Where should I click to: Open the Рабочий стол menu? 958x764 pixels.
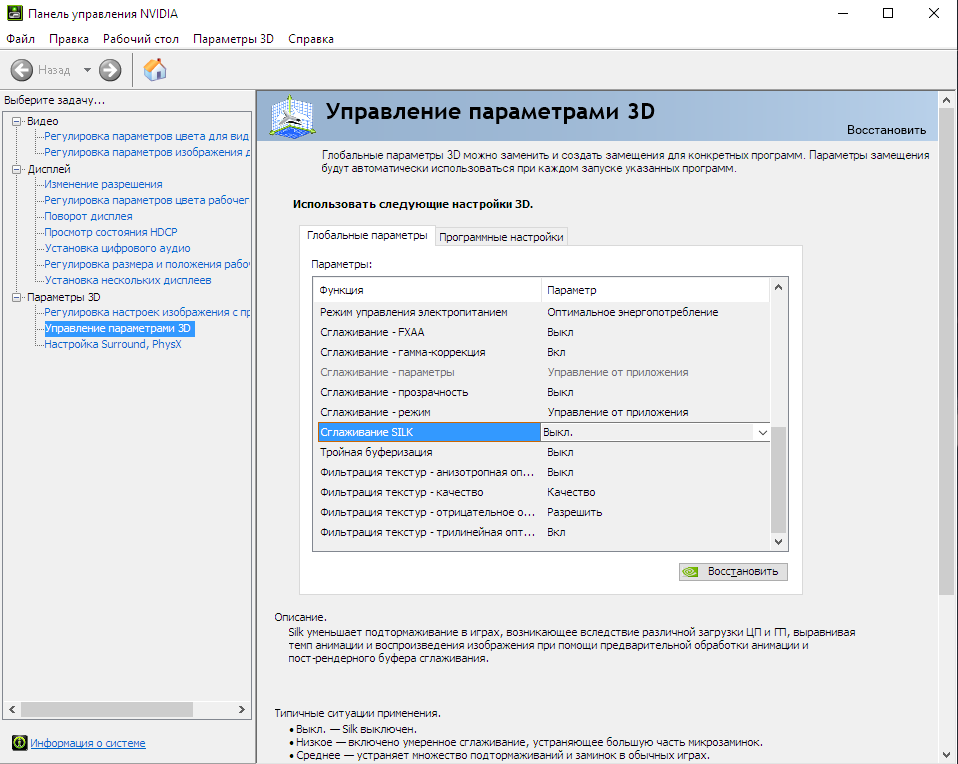pos(141,39)
